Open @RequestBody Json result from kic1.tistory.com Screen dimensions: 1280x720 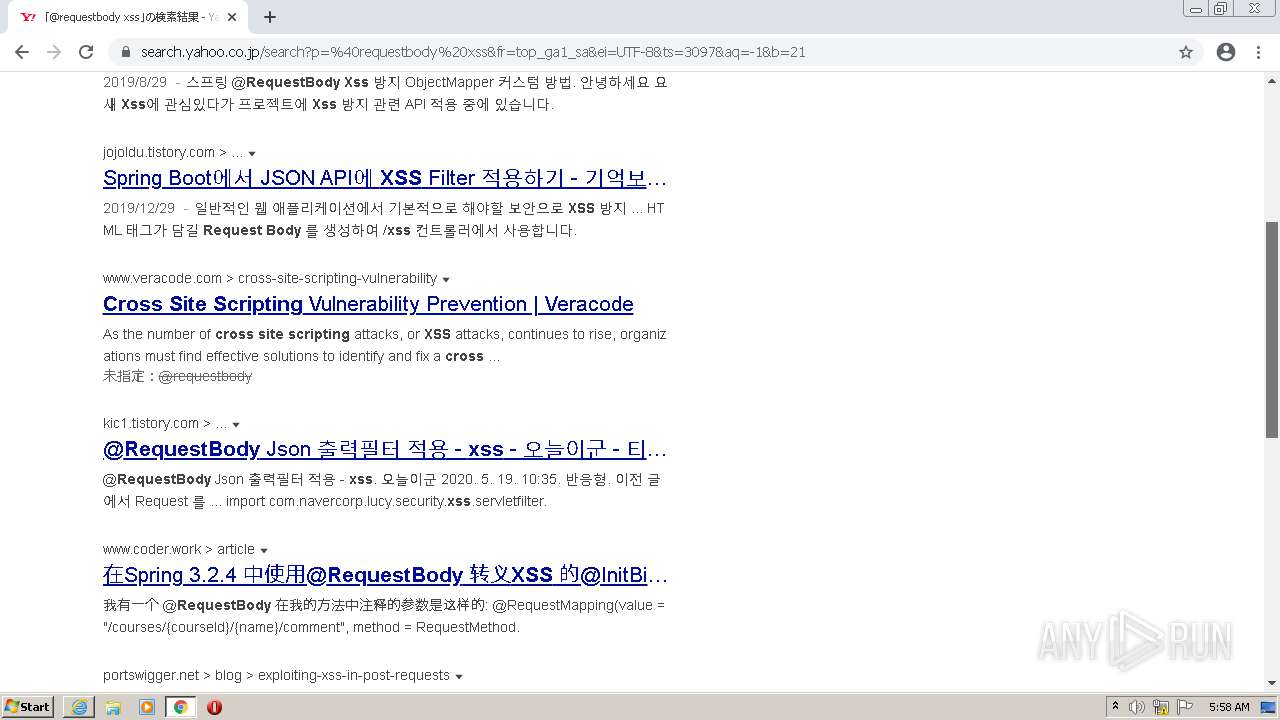pos(385,449)
